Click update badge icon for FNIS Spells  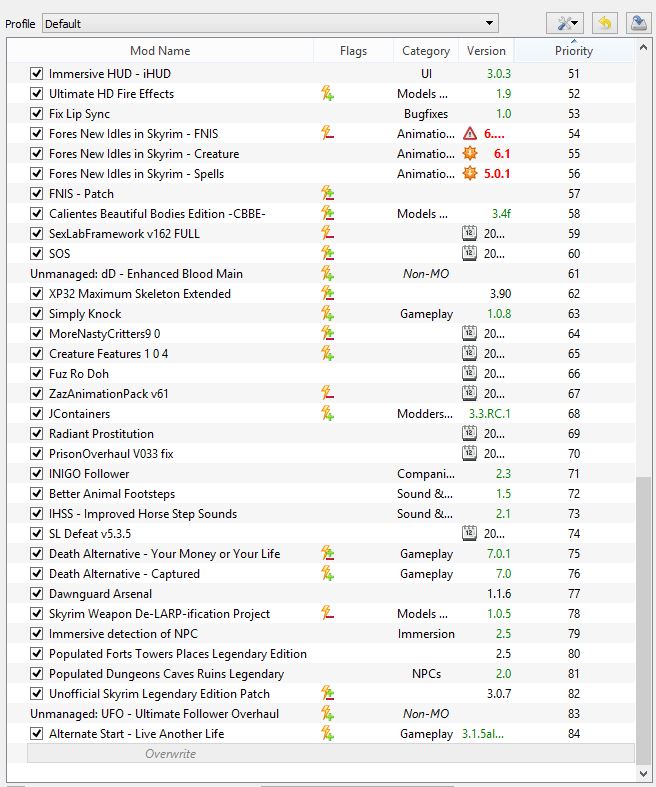[x=470, y=174]
